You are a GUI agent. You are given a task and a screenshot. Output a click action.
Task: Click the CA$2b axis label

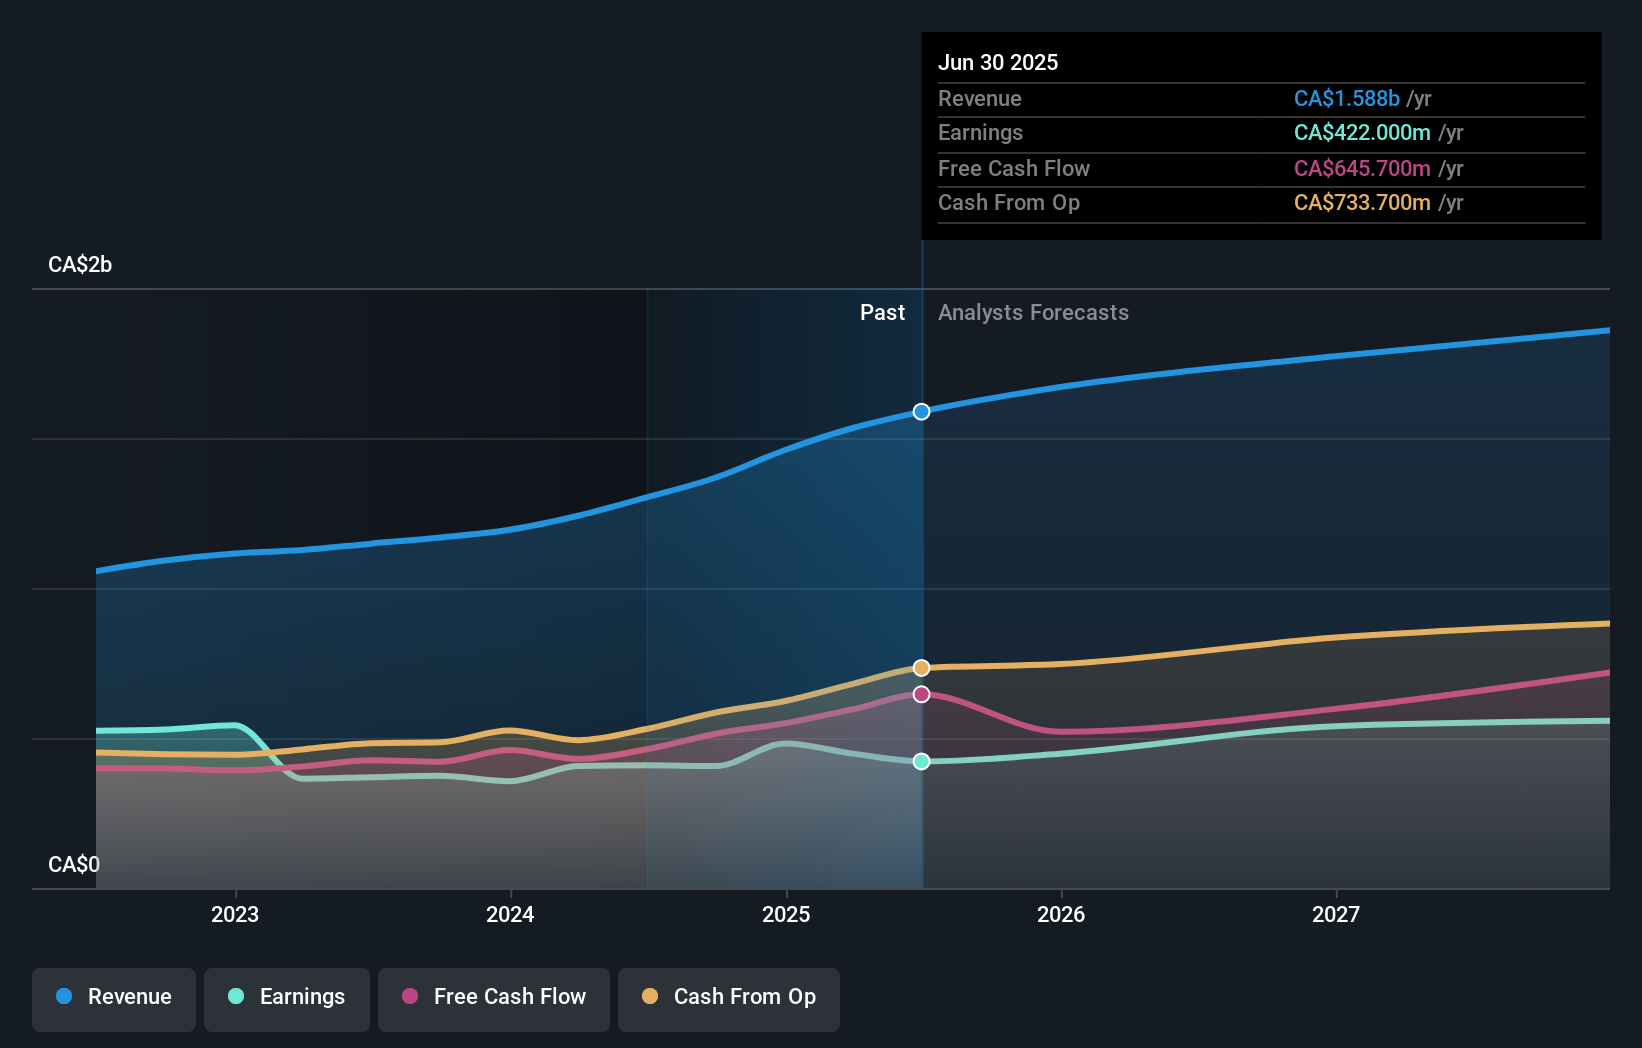[79, 264]
